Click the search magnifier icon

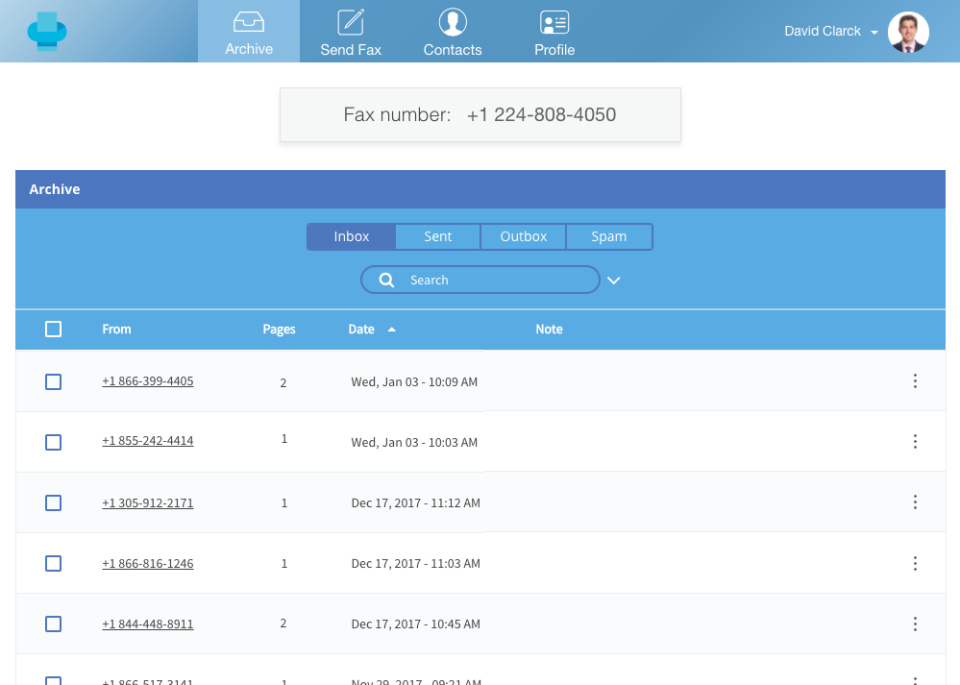(387, 280)
